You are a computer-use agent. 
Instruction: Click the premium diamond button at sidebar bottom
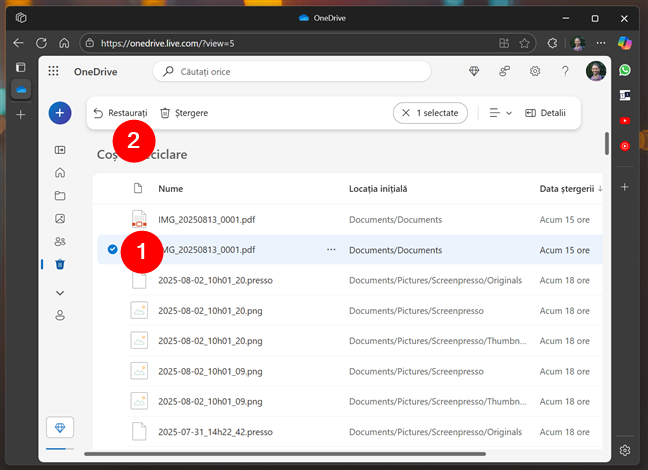[60, 427]
